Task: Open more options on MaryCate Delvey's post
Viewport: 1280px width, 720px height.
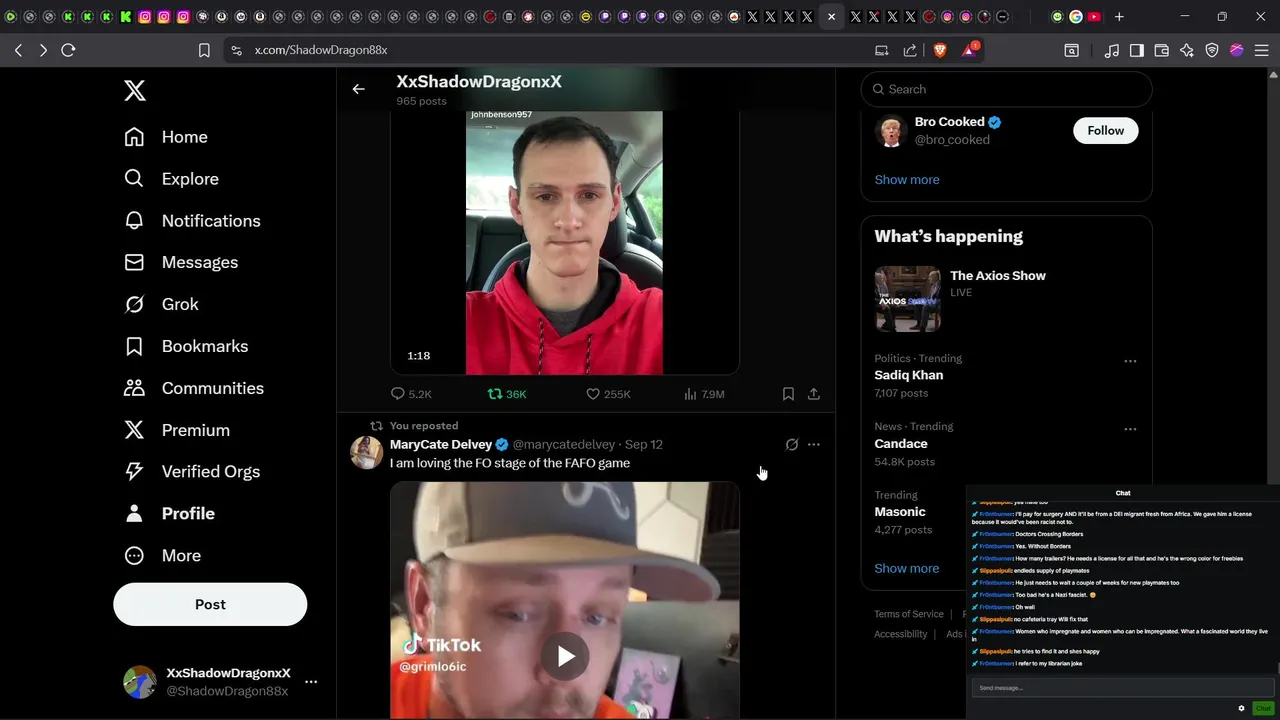Action: (x=814, y=444)
